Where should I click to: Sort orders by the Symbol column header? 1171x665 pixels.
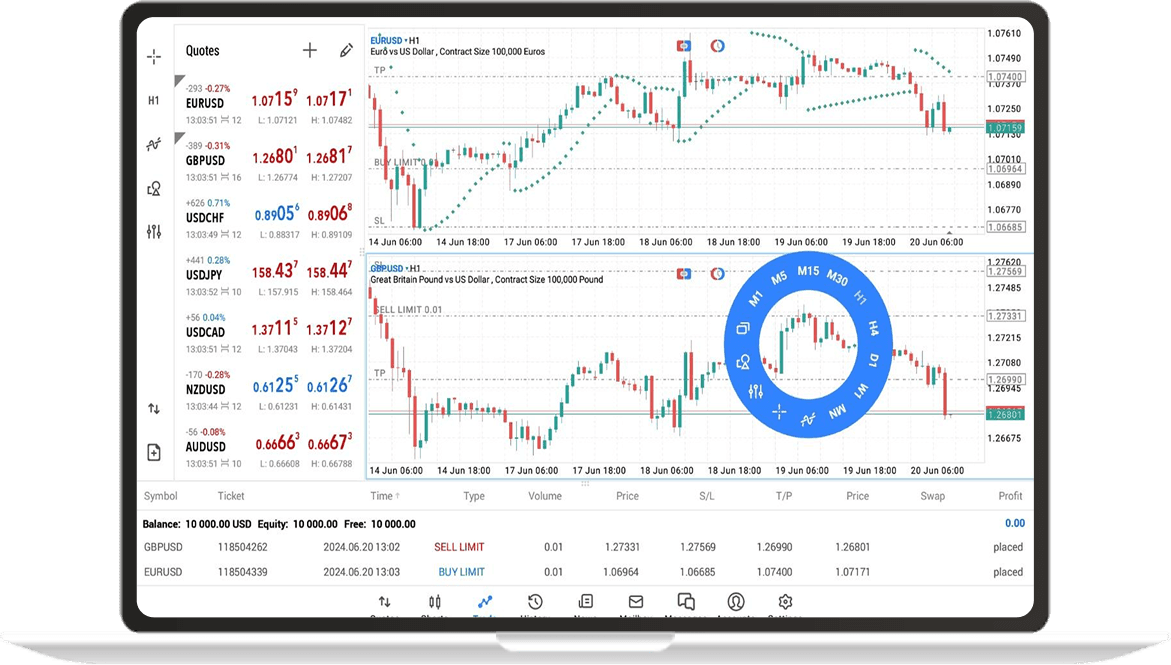pos(161,496)
